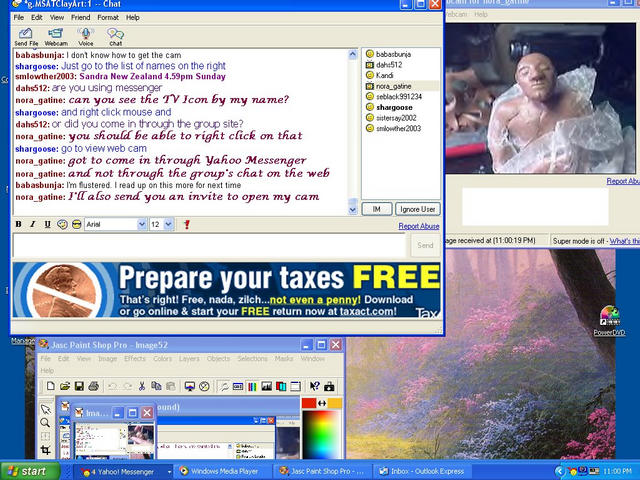Viewport: 640px width, 480px height.
Task: Toggle the layer palette red-cyan icon
Action: (x=281, y=386)
